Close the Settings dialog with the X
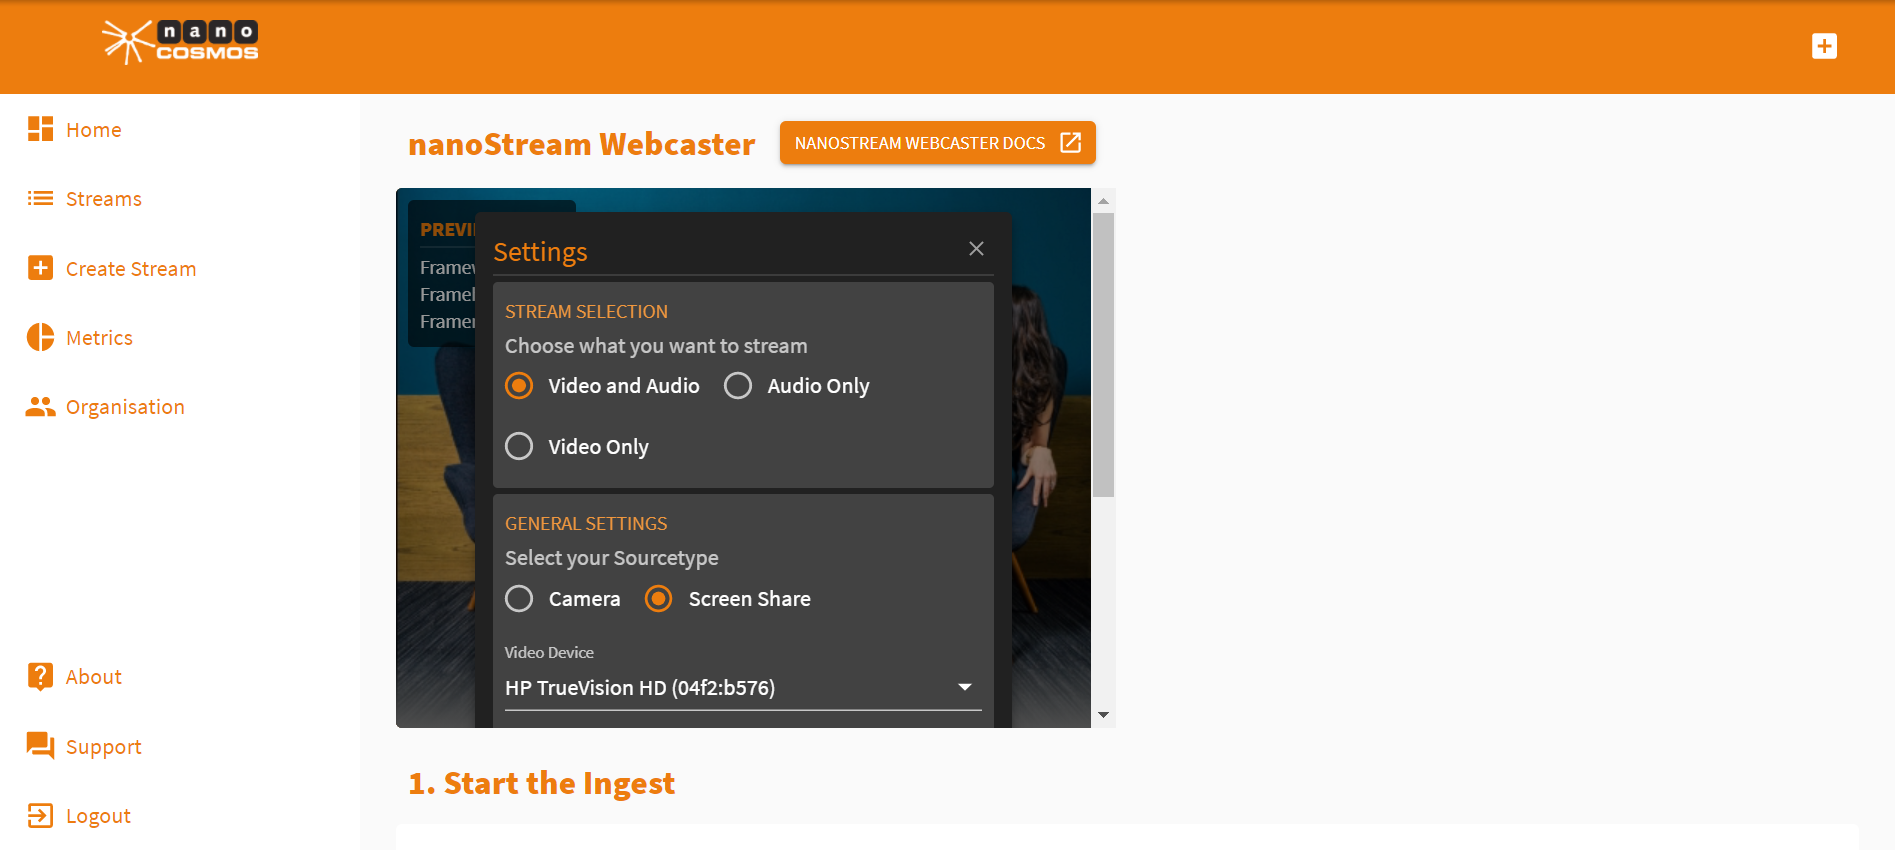 coord(976,248)
